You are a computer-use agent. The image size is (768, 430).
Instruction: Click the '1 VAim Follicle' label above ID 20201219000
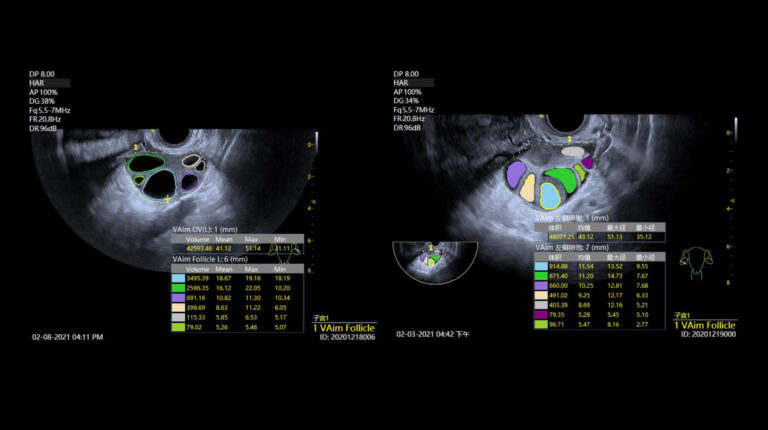coord(704,325)
